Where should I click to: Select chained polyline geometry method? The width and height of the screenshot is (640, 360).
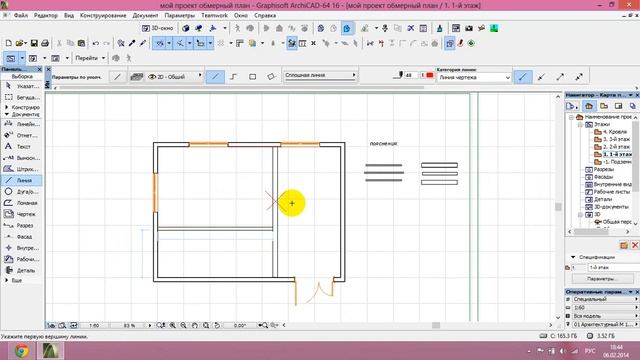[x=233, y=77]
